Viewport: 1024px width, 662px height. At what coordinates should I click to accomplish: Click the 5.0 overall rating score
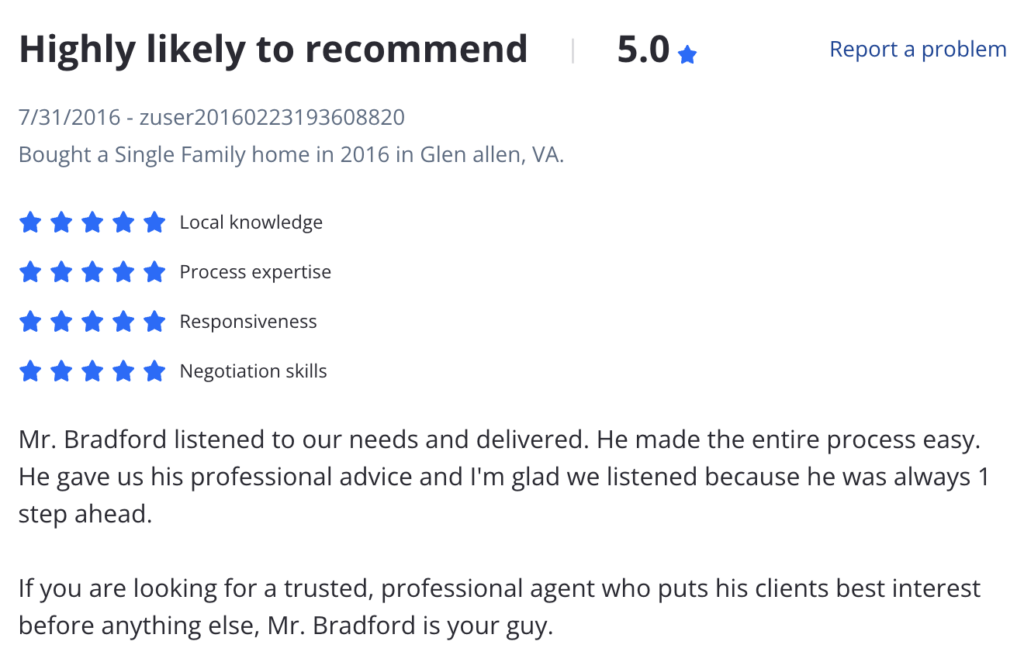pyautogui.click(x=643, y=50)
